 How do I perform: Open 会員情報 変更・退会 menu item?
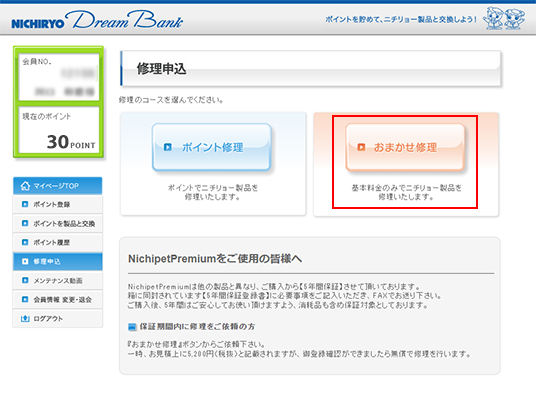(x=58, y=300)
